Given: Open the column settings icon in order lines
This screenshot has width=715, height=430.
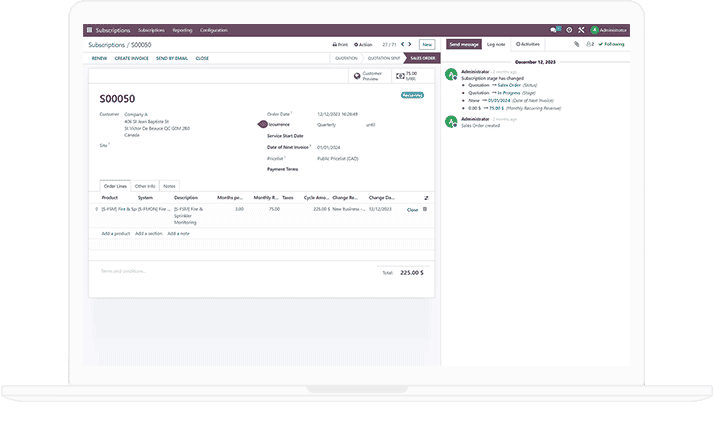Looking at the screenshot, I should coord(425,198).
